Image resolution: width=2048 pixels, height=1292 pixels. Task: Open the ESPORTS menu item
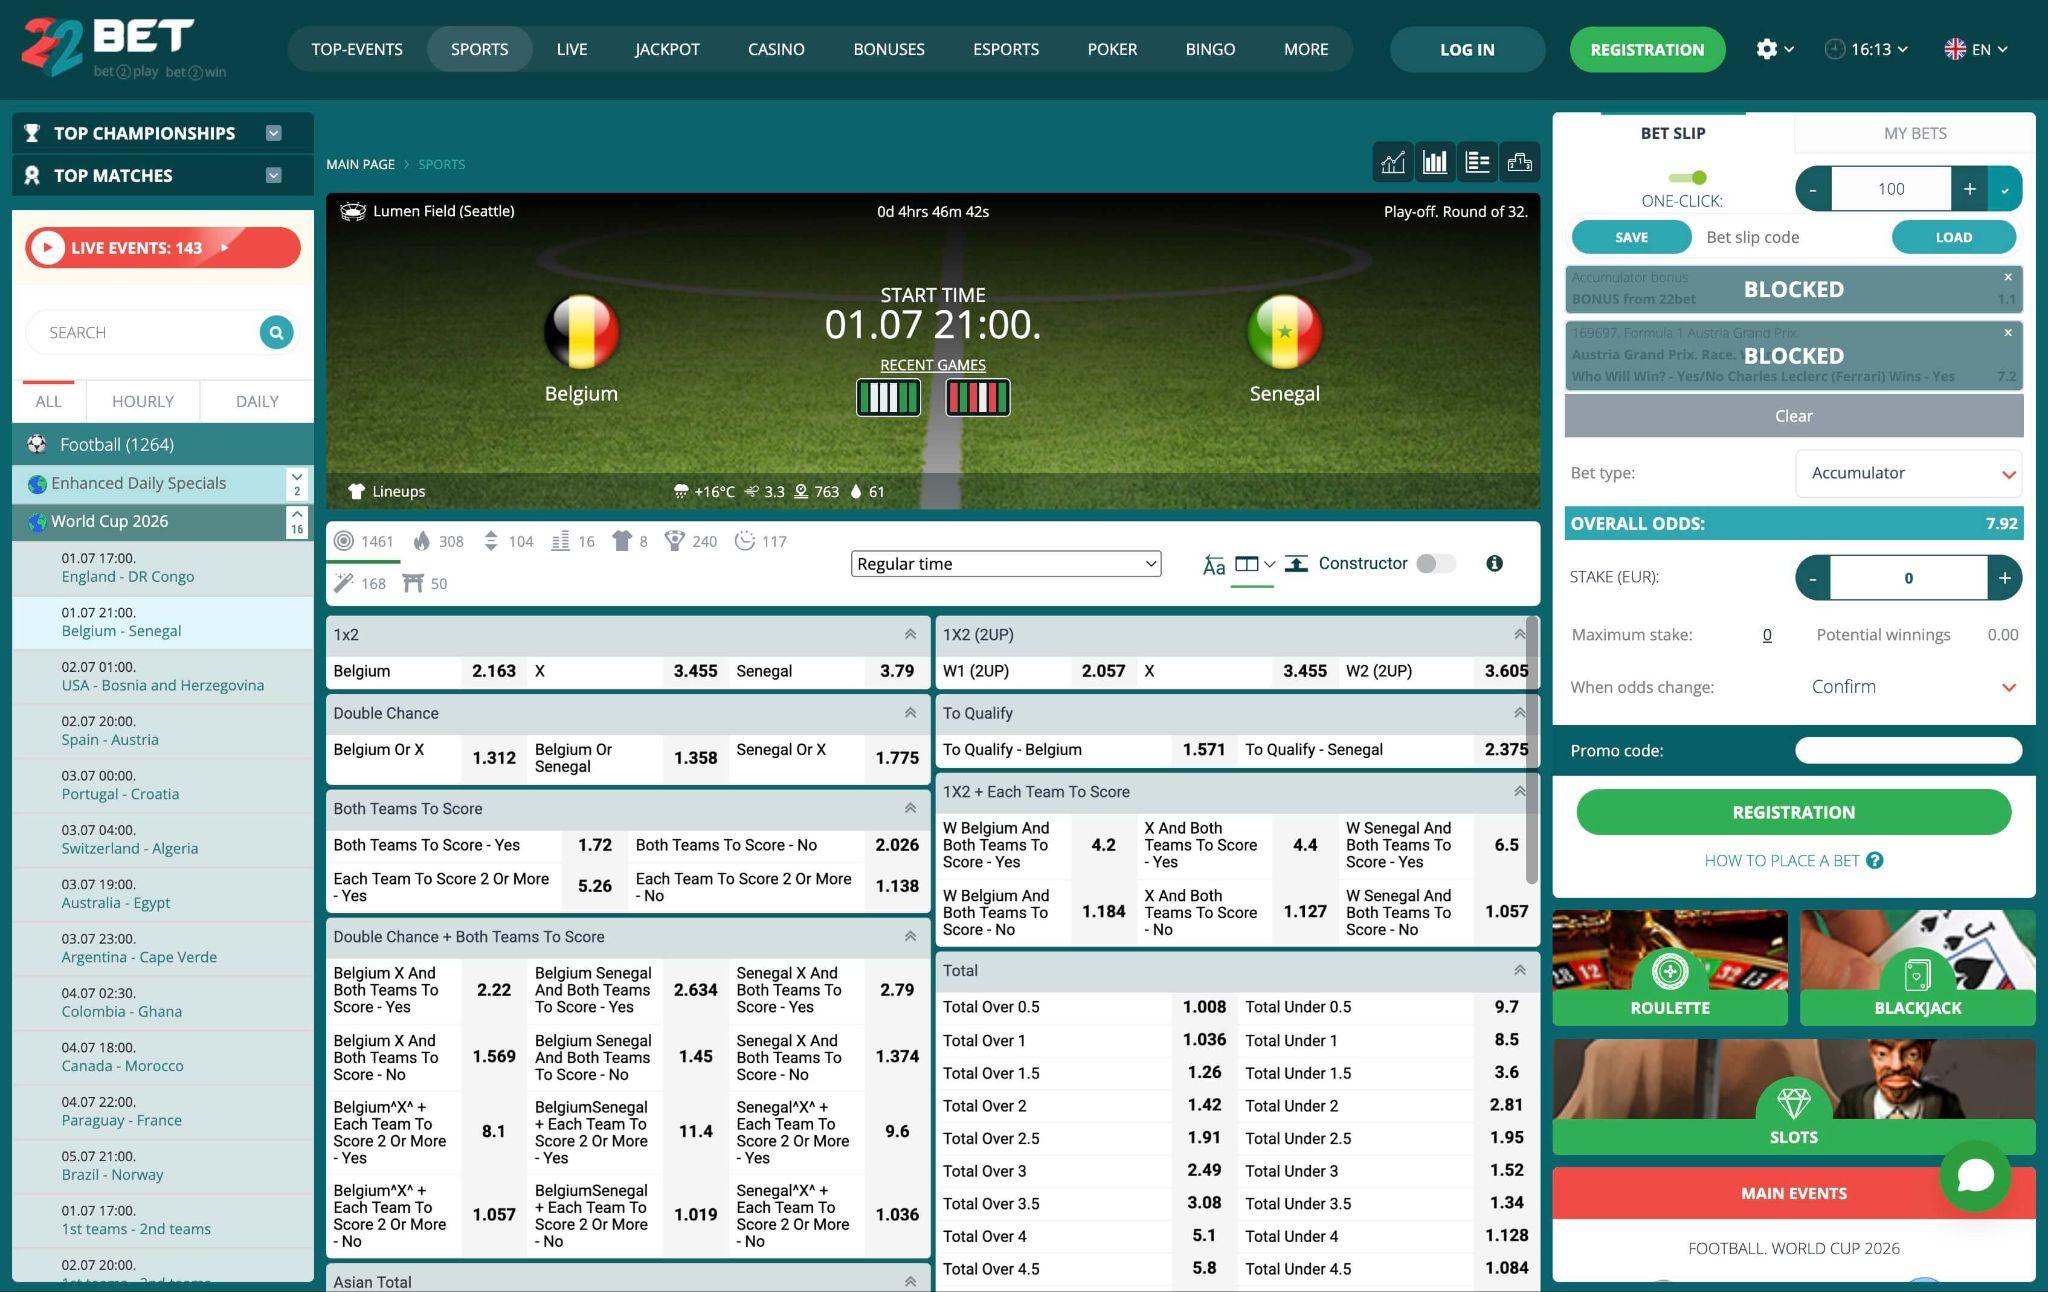(1006, 49)
